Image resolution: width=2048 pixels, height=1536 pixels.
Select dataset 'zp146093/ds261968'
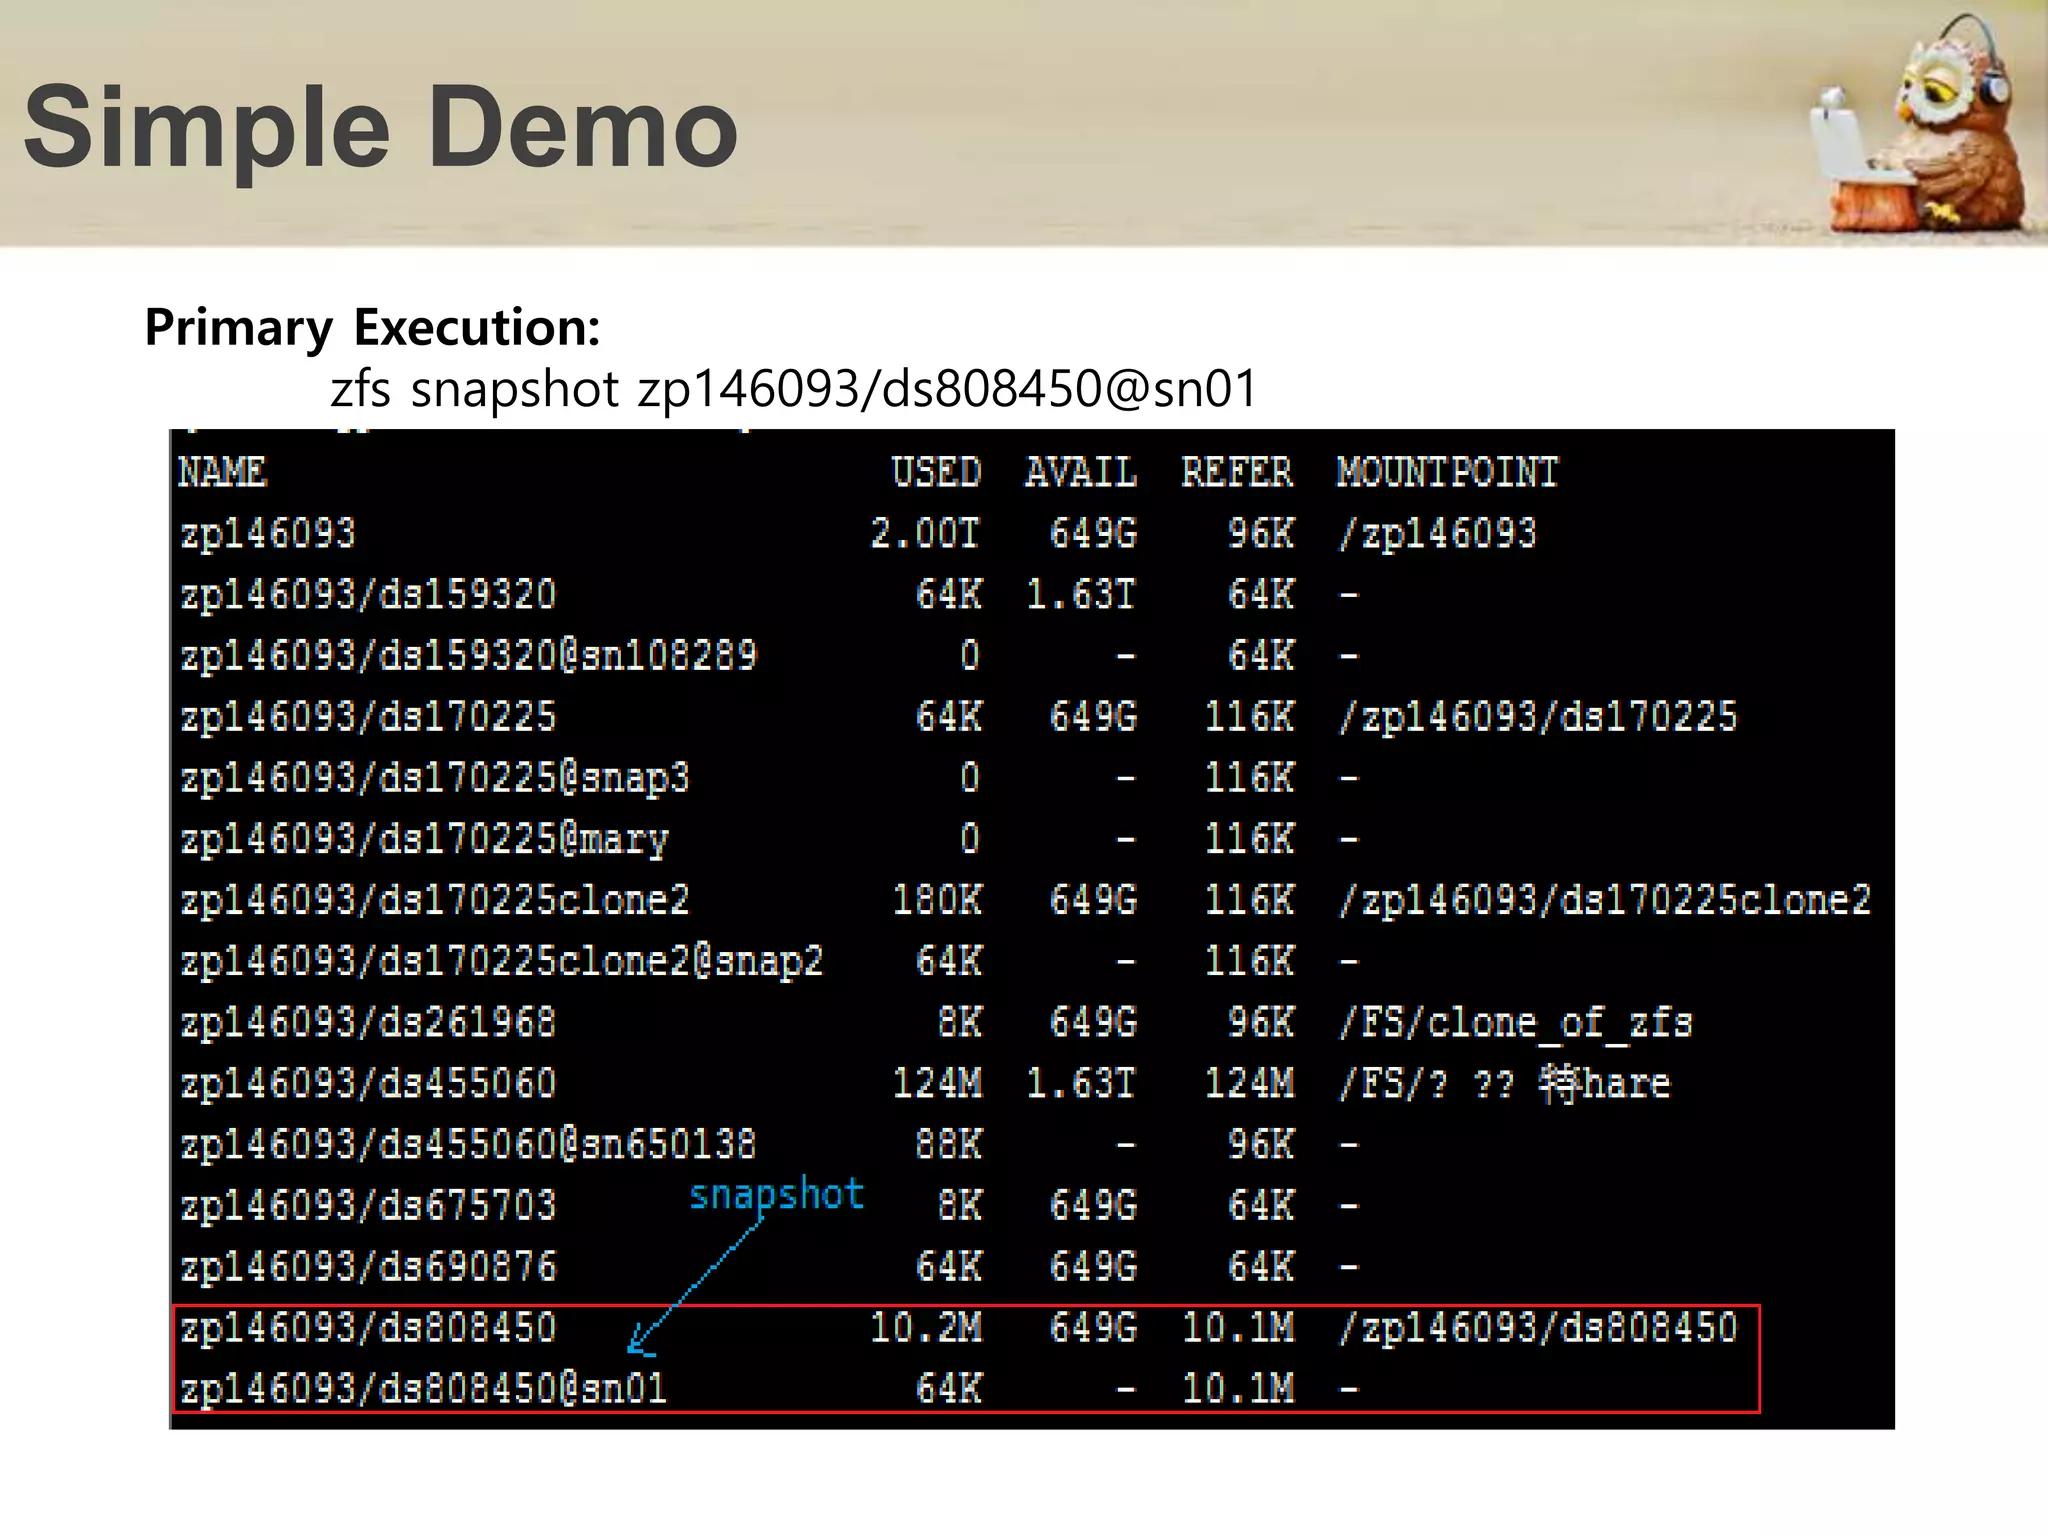click(368, 1022)
